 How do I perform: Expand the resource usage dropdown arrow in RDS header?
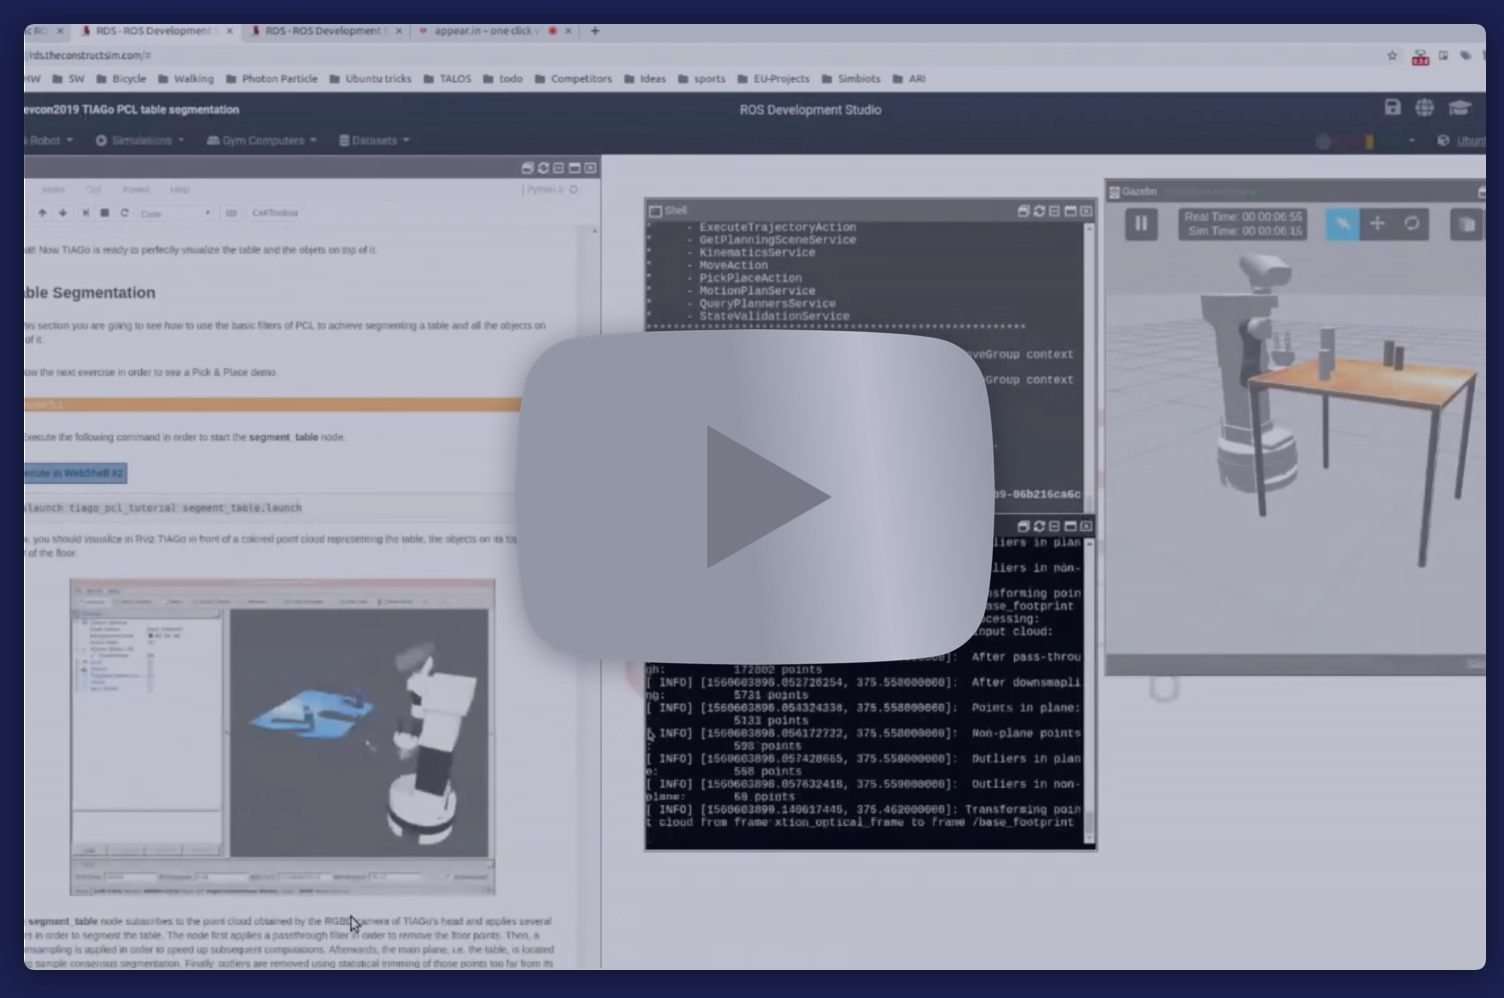[x=1411, y=141]
